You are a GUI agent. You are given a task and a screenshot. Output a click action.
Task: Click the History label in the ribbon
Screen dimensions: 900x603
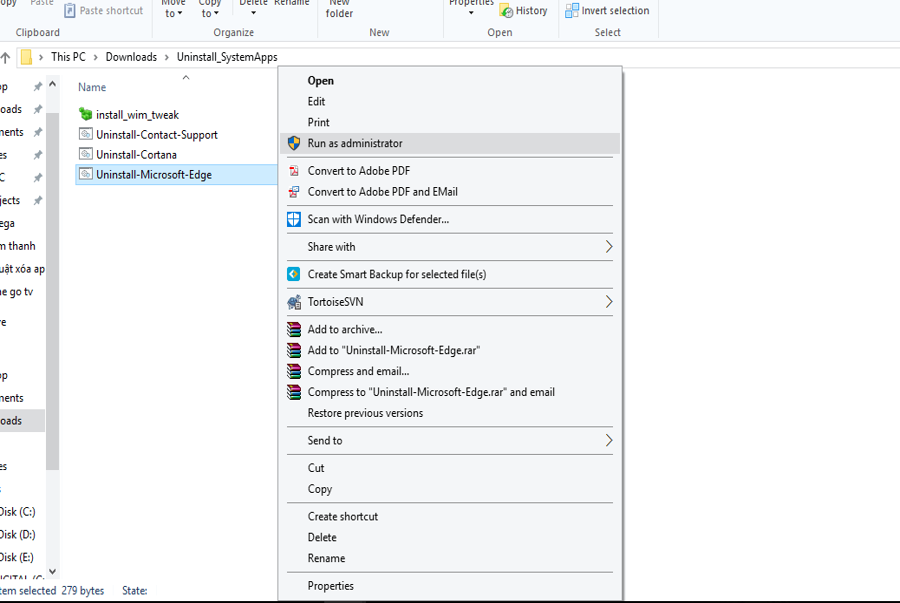tap(532, 11)
